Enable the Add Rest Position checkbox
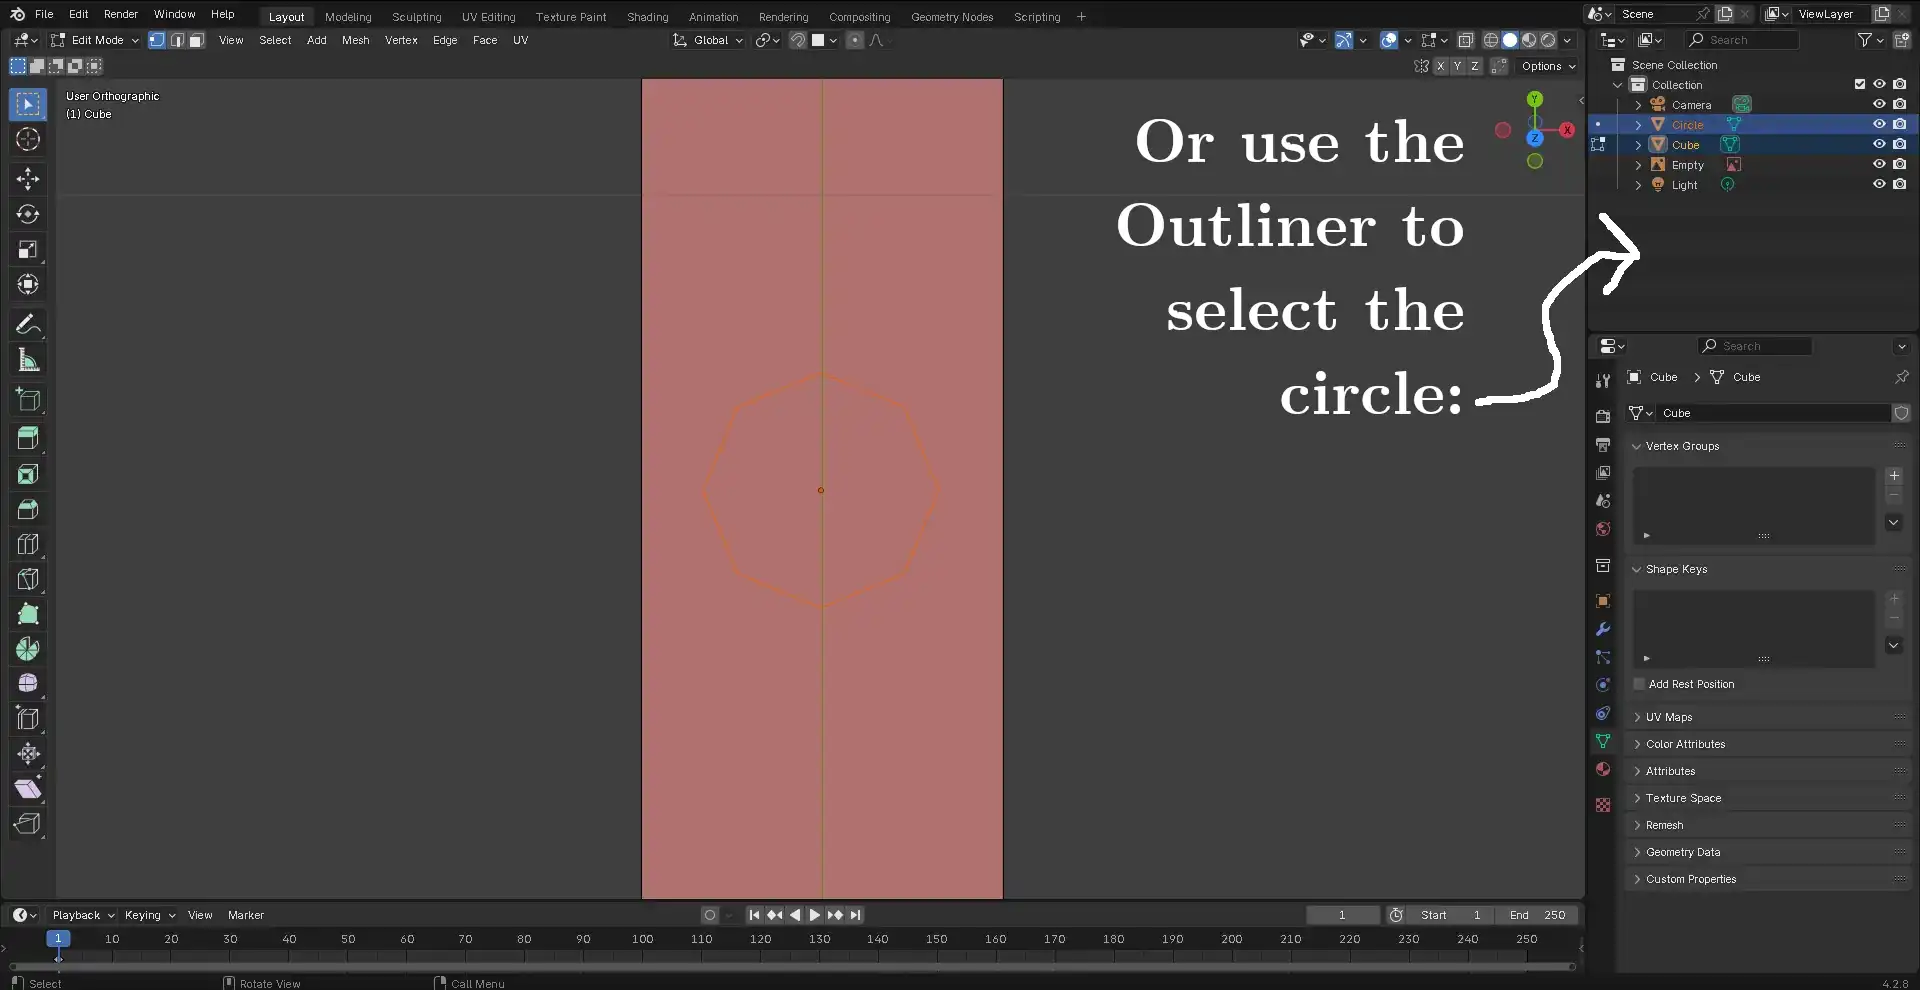 1639,684
